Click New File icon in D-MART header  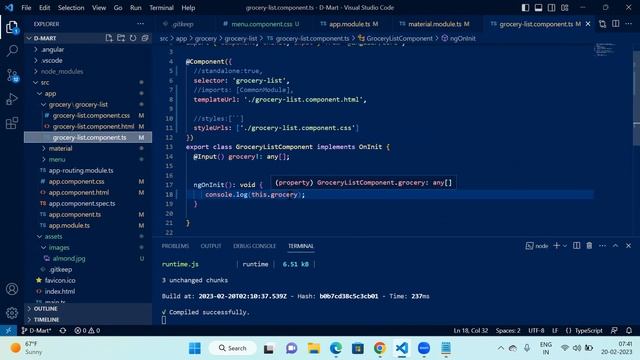click(x=109, y=38)
